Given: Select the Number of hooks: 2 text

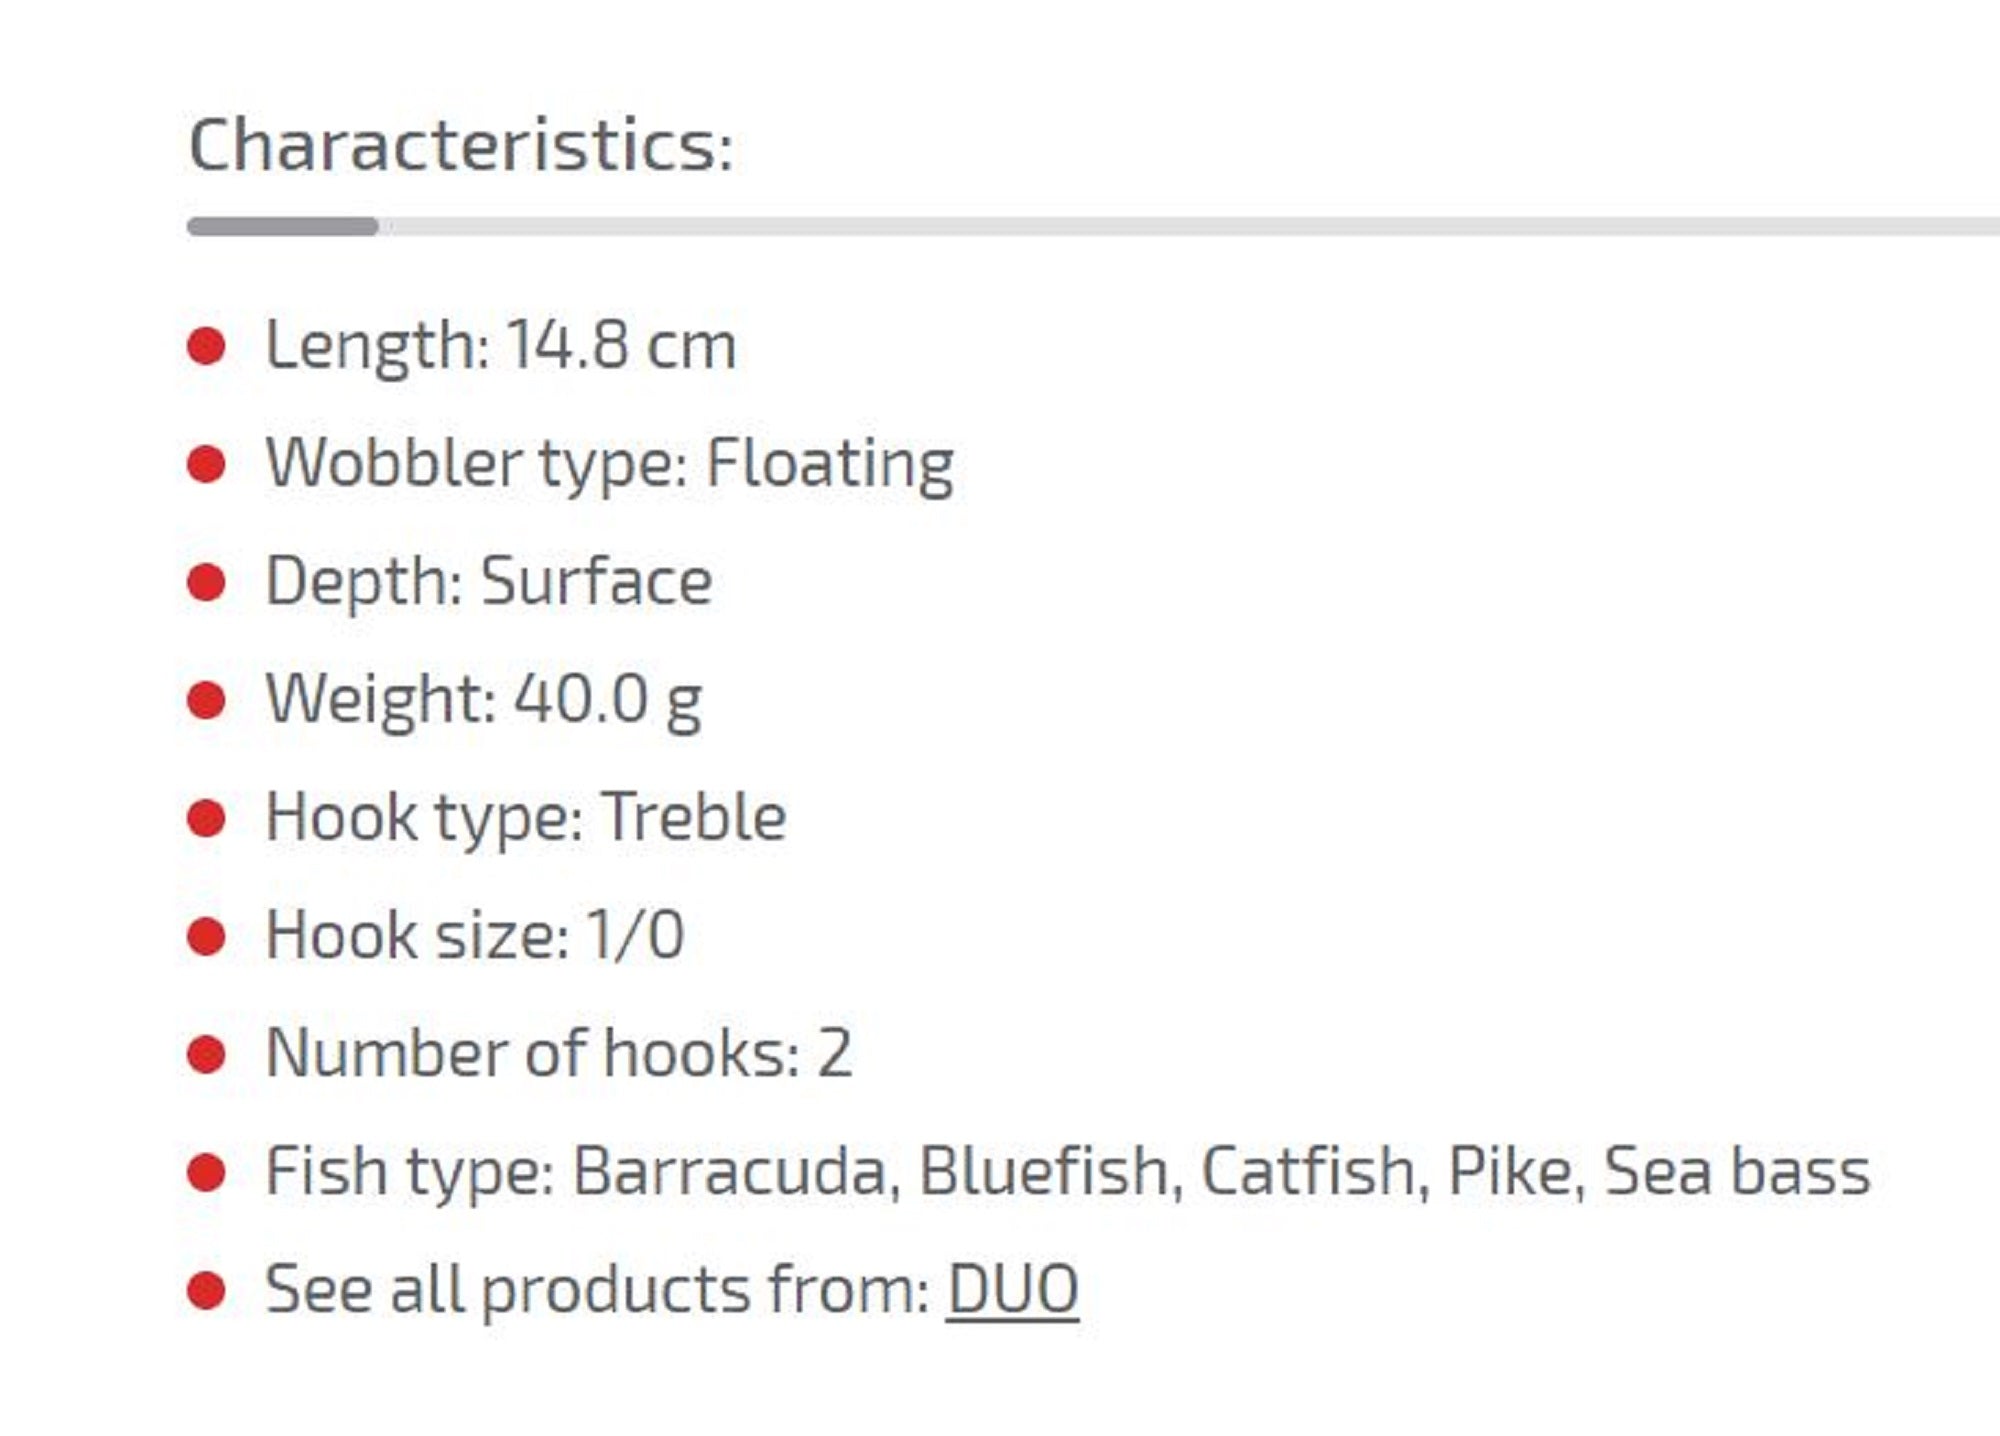Looking at the screenshot, I should tap(558, 1055).
